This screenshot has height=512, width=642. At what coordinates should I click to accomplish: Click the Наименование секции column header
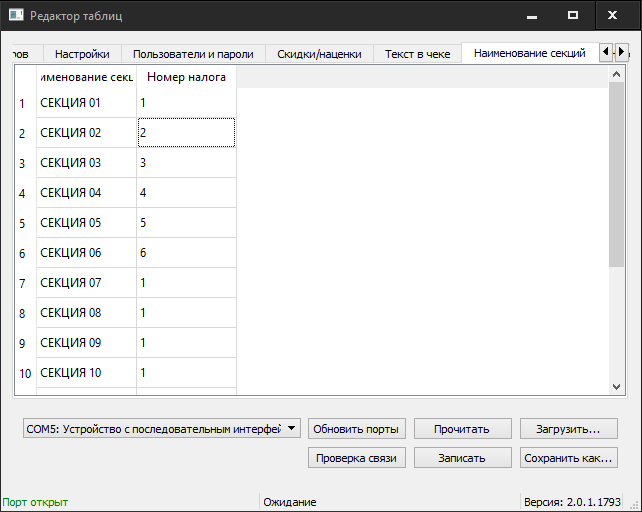[x=86, y=77]
